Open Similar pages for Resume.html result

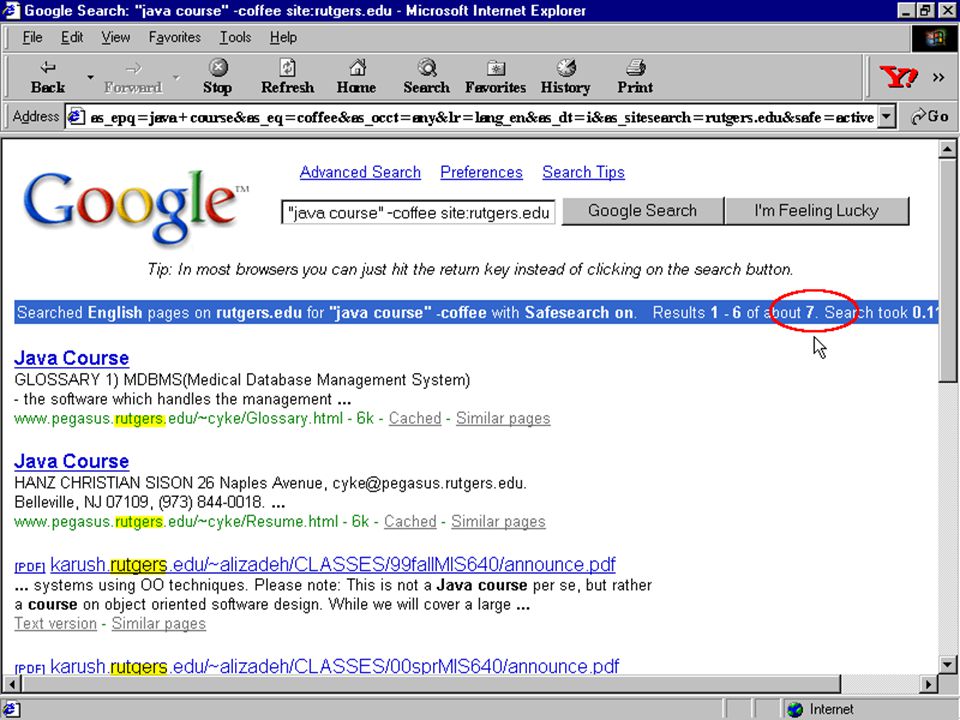pos(498,521)
